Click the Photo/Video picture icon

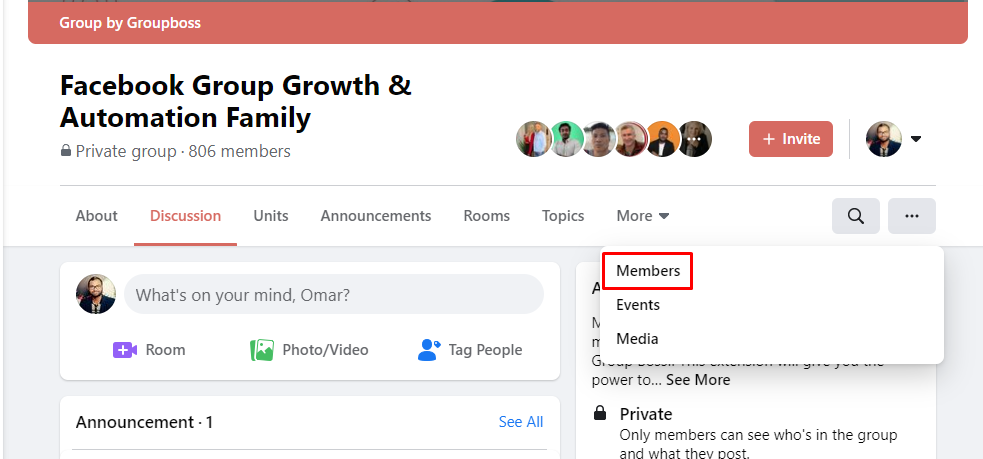tap(262, 350)
